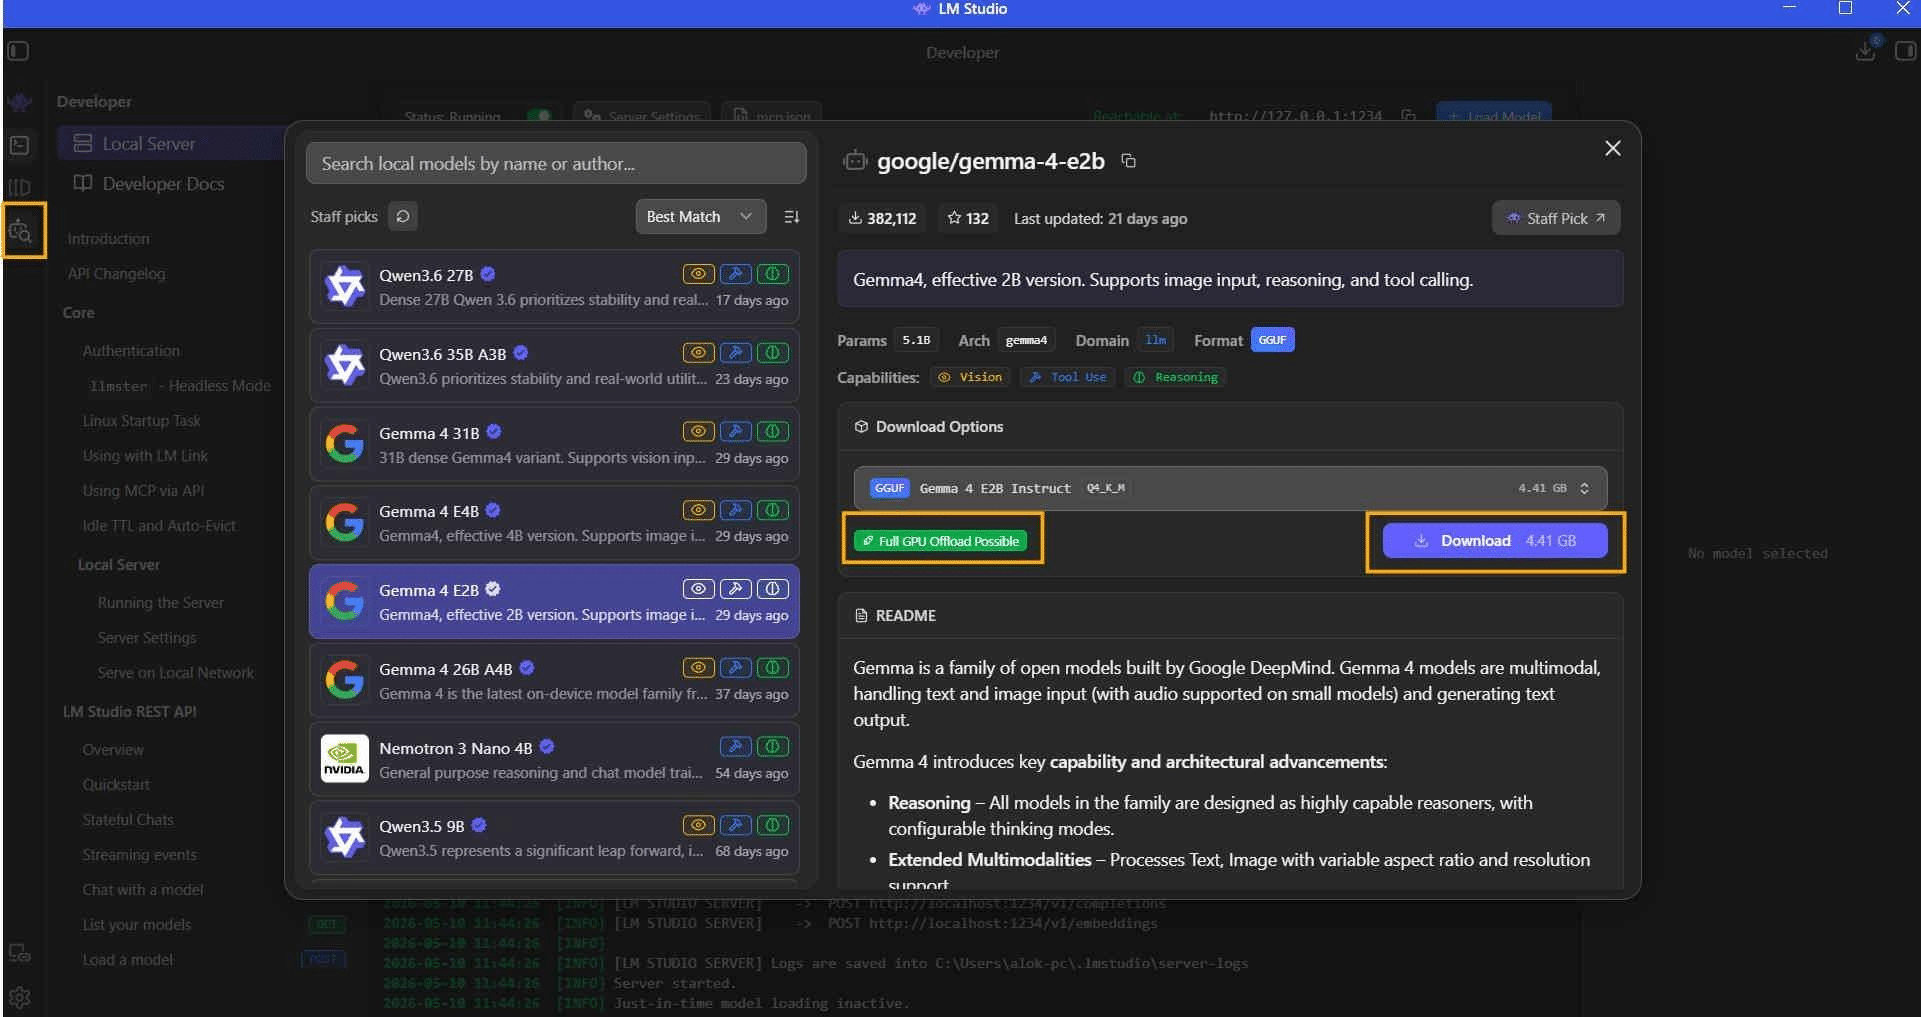Viewport: 1921px width, 1017px height.
Task: Open the model search (Discover) icon
Action: tap(22, 232)
